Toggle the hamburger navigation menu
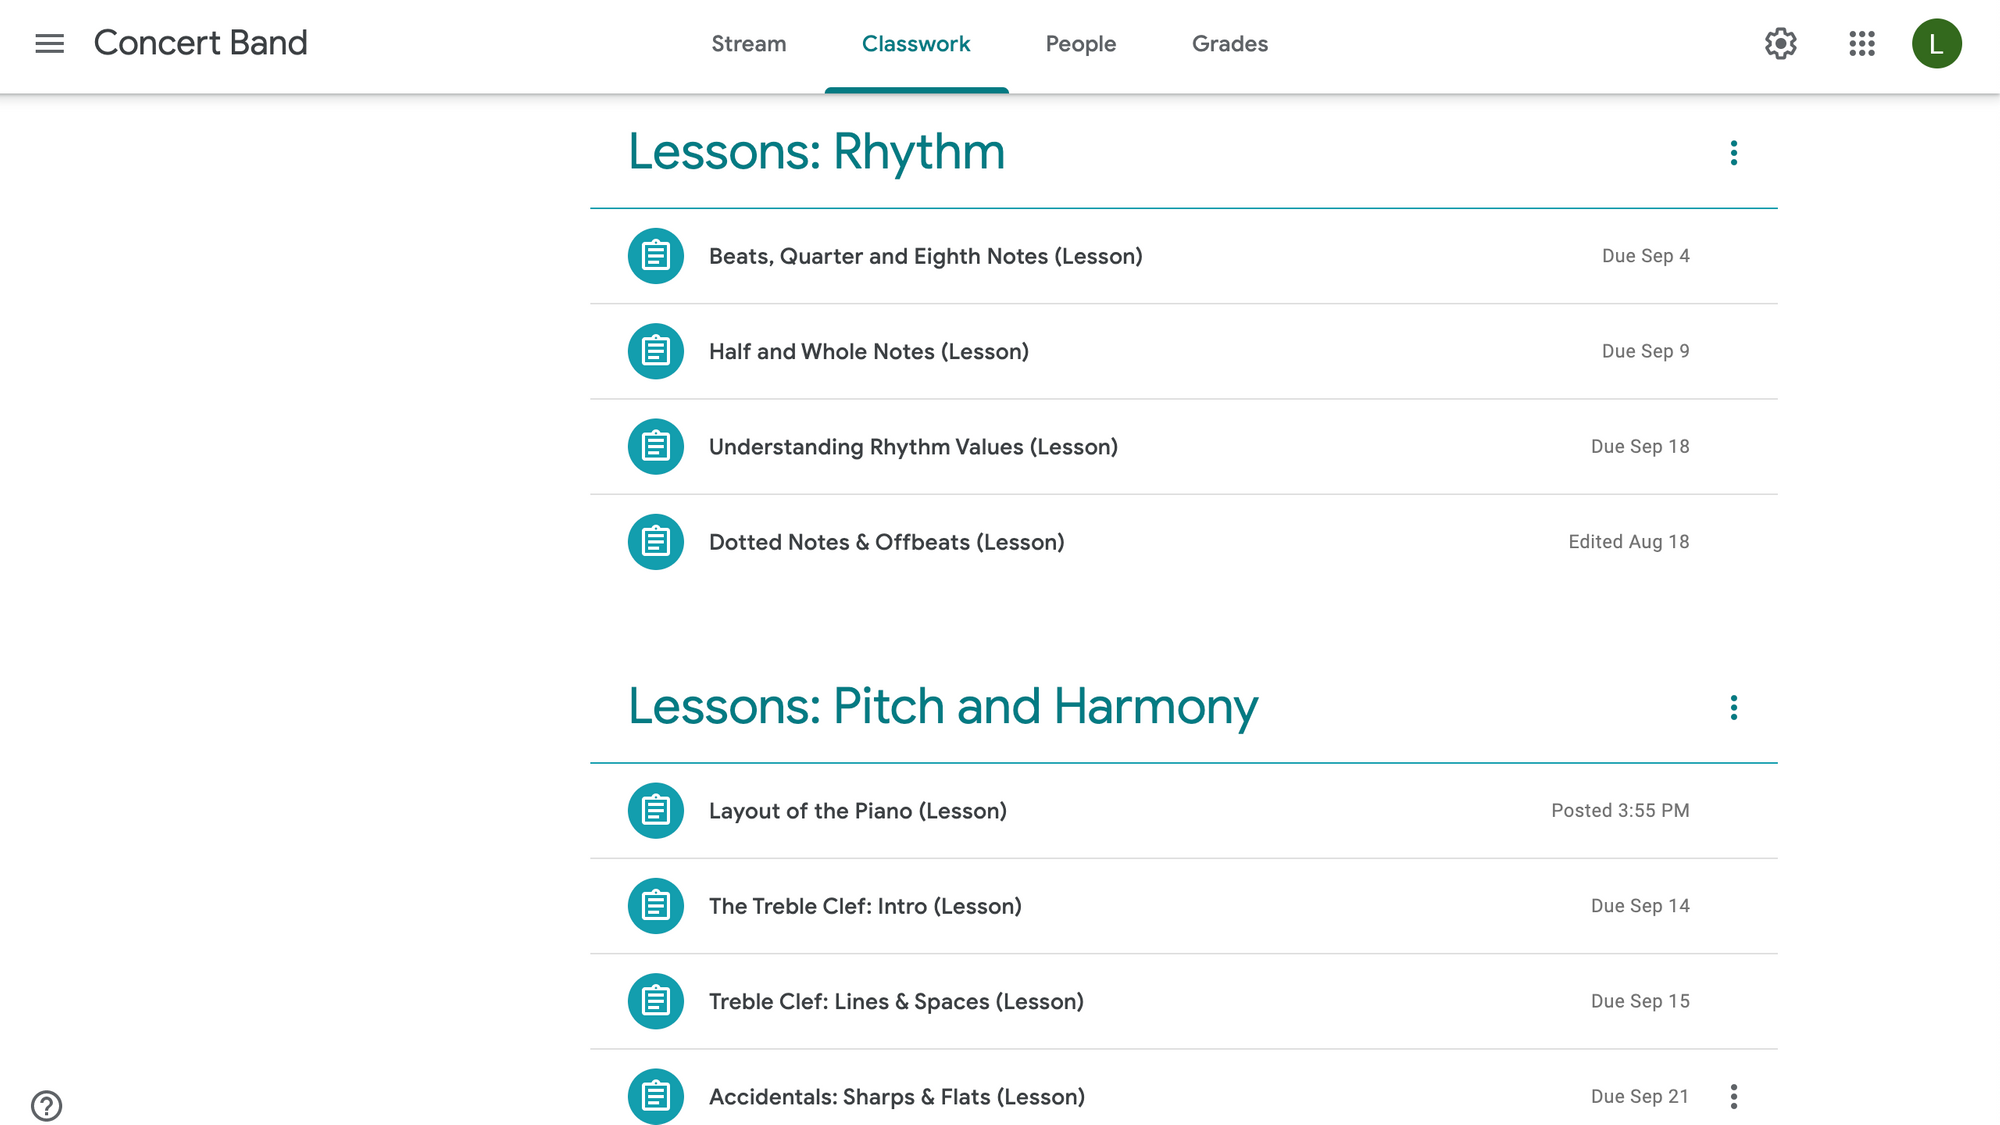 (x=49, y=43)
